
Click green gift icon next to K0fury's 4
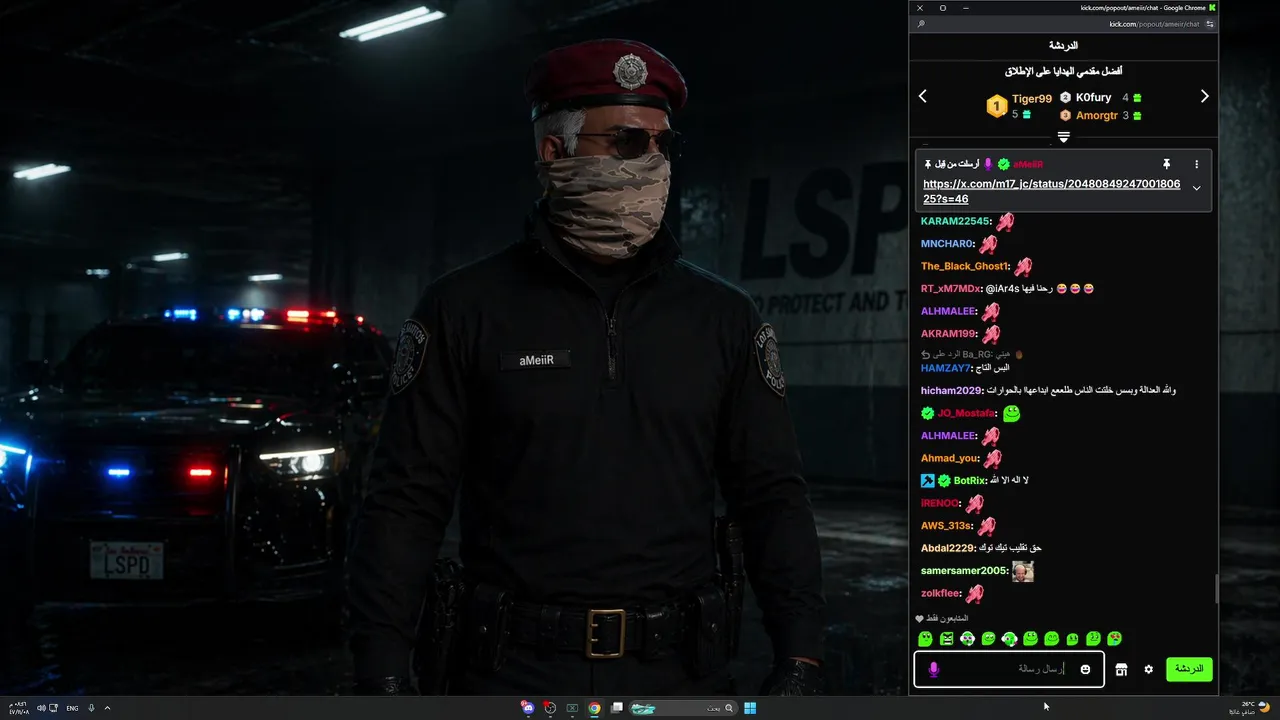click(1137, 98)
